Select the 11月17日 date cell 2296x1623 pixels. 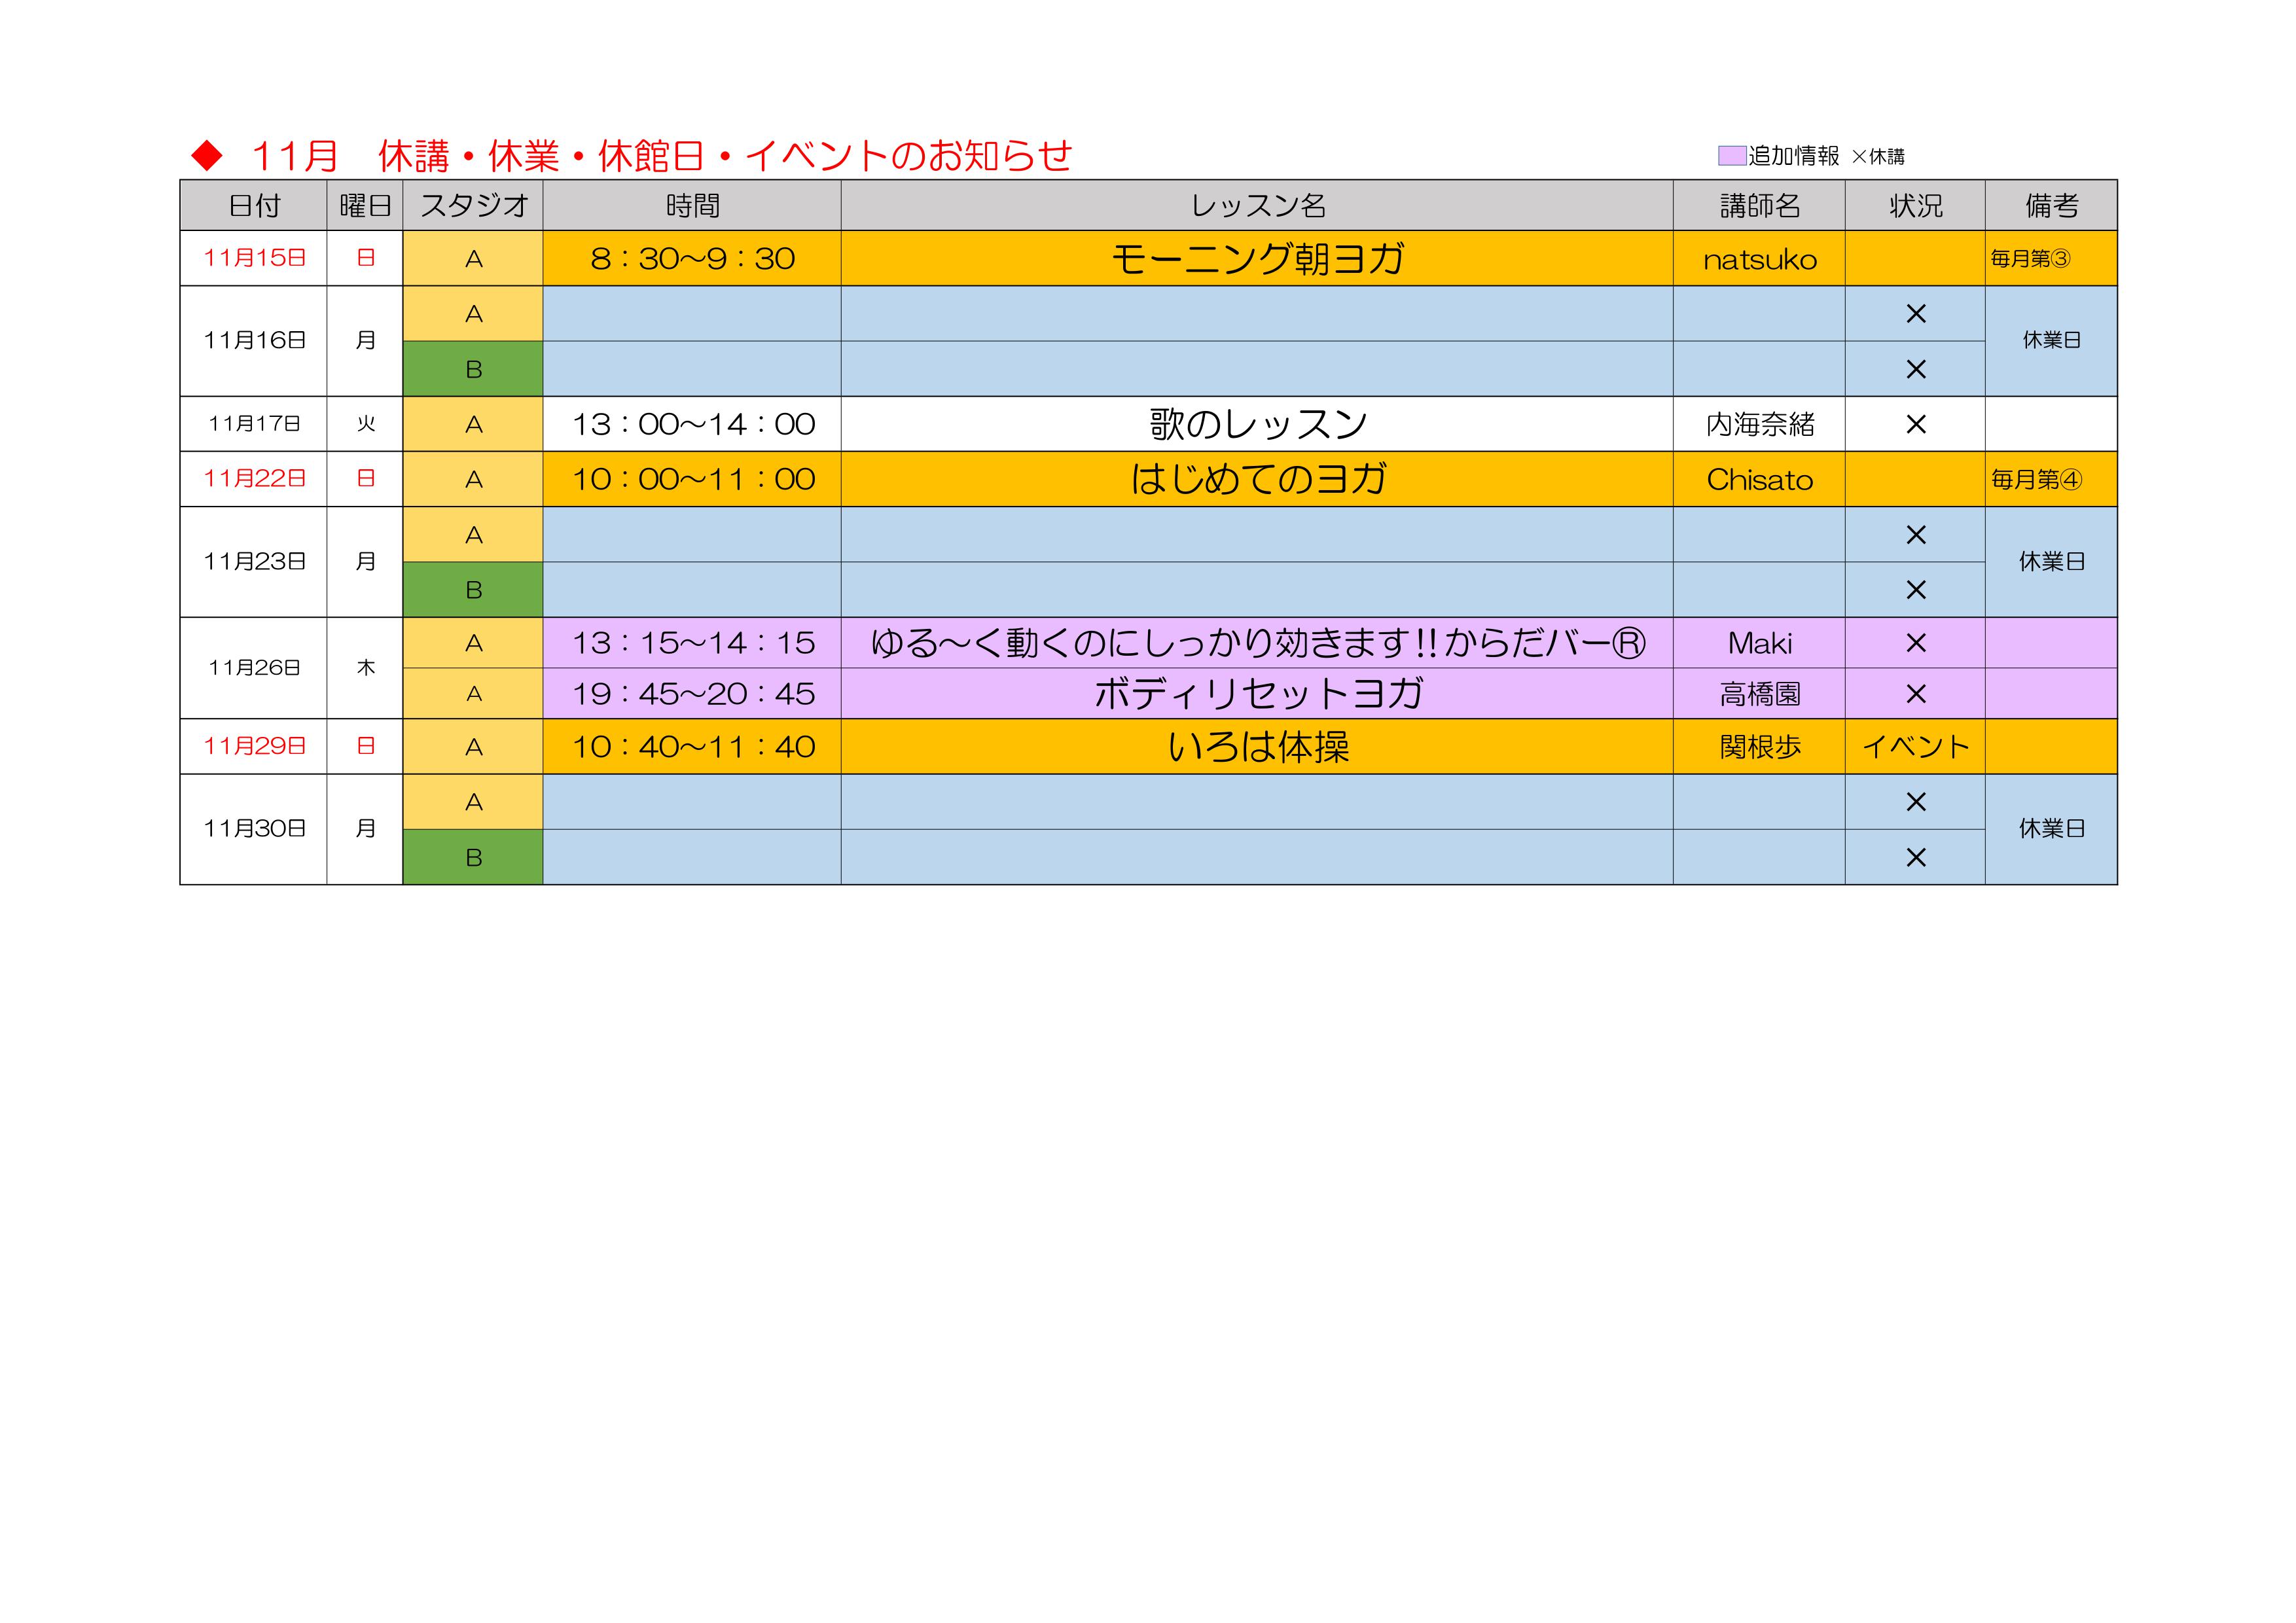pos(254,424)
